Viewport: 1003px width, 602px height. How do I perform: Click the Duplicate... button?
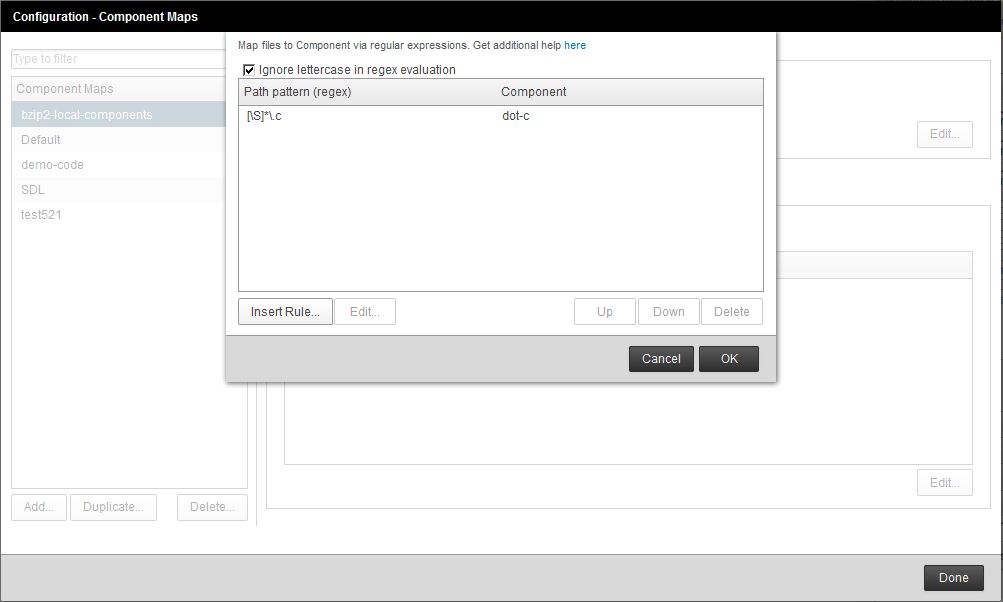pyautogui.click(x=113, y=507)
